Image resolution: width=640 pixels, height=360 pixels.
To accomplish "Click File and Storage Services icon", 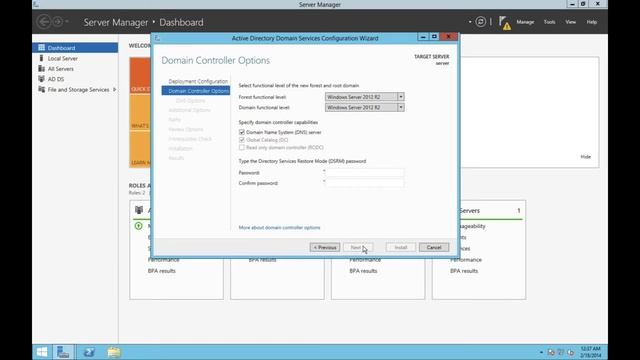I will (x=41, y=89).
